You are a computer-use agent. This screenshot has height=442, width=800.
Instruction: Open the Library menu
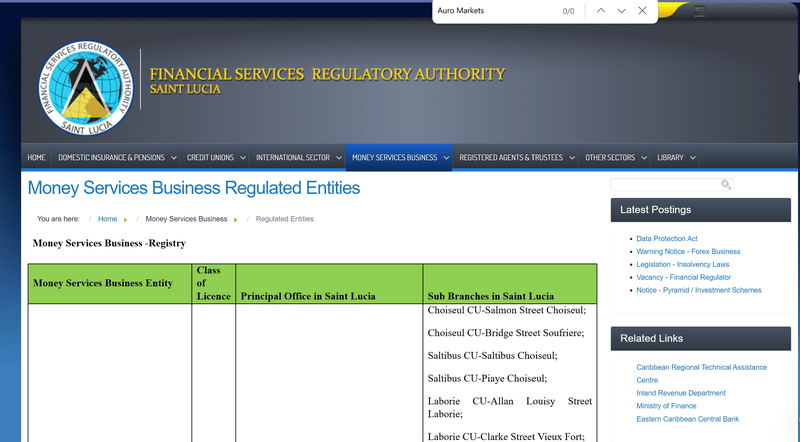coord(670,157)
